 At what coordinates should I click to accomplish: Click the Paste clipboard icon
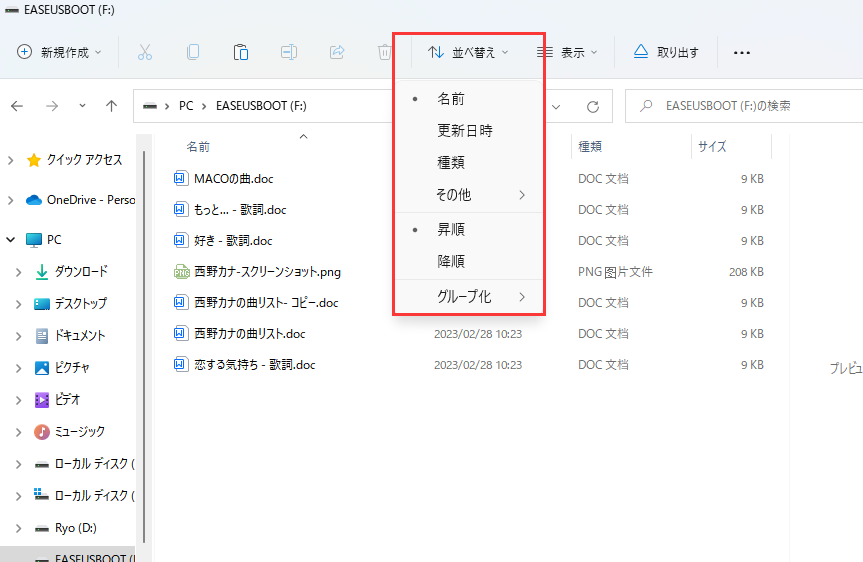pyautogui.click(x=241, y=52)
